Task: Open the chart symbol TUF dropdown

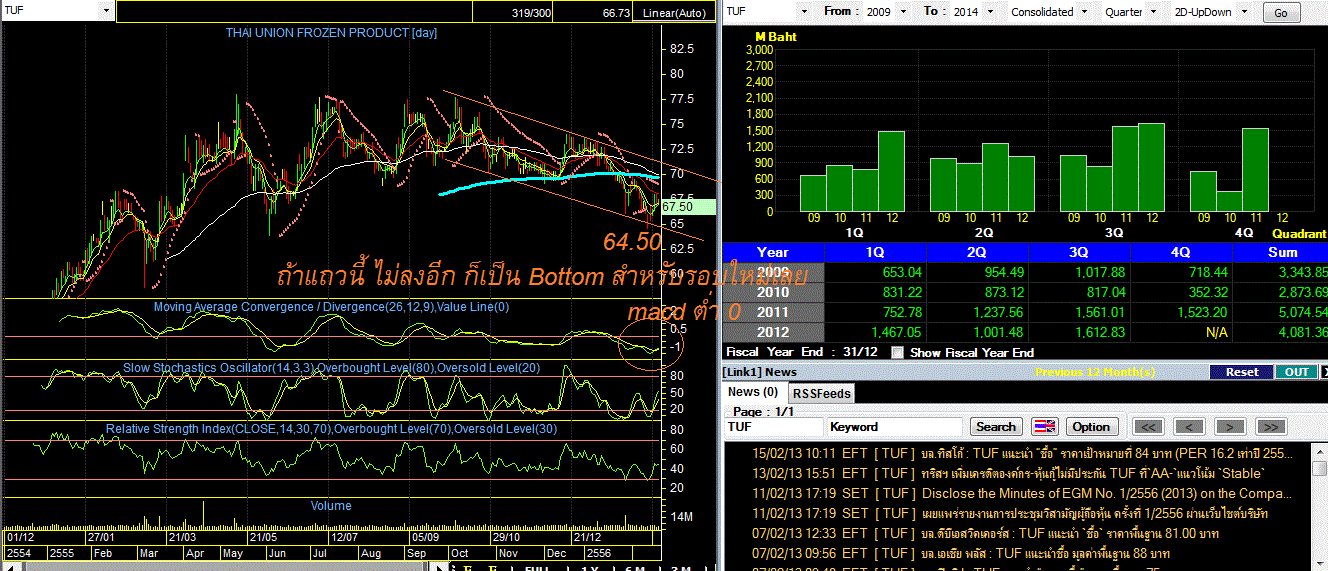Action: pos(105,11)
